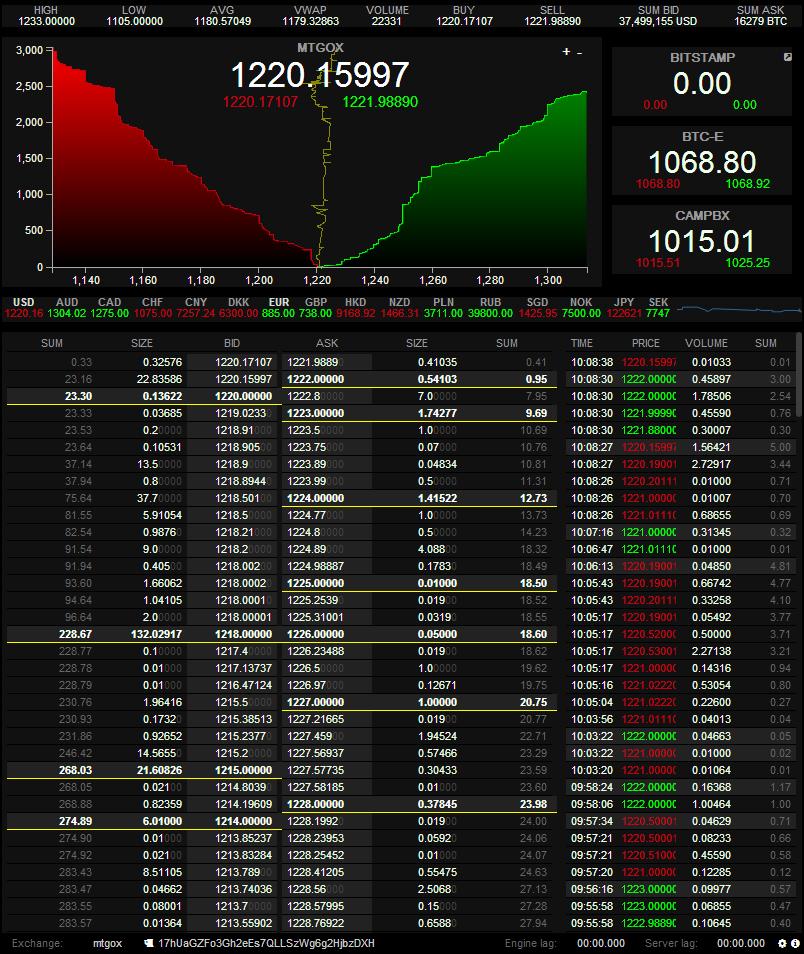Screen dimensions: 804x954
Task: Click the MTGOX last price 1220.15997
Action: [320, 75]
